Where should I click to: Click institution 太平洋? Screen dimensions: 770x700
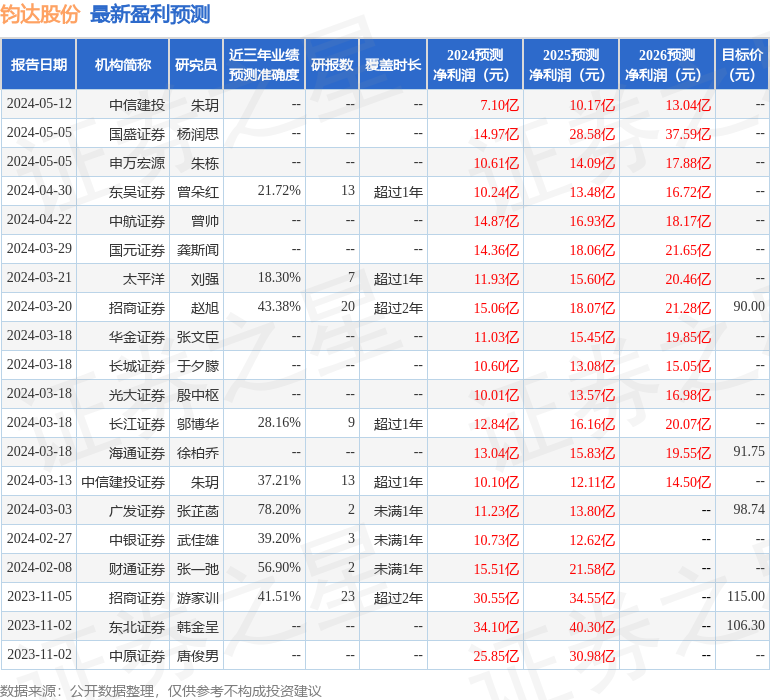pyautogui.click(x=143, y=279)
